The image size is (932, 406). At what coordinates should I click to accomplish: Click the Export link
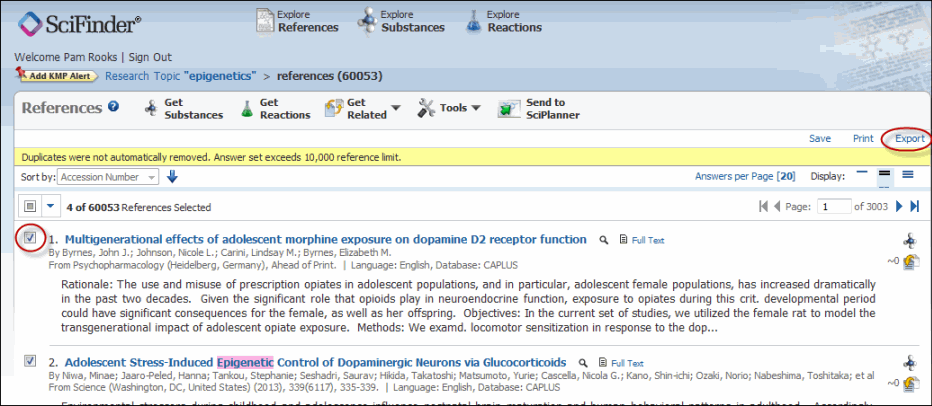tap(910, 139)
